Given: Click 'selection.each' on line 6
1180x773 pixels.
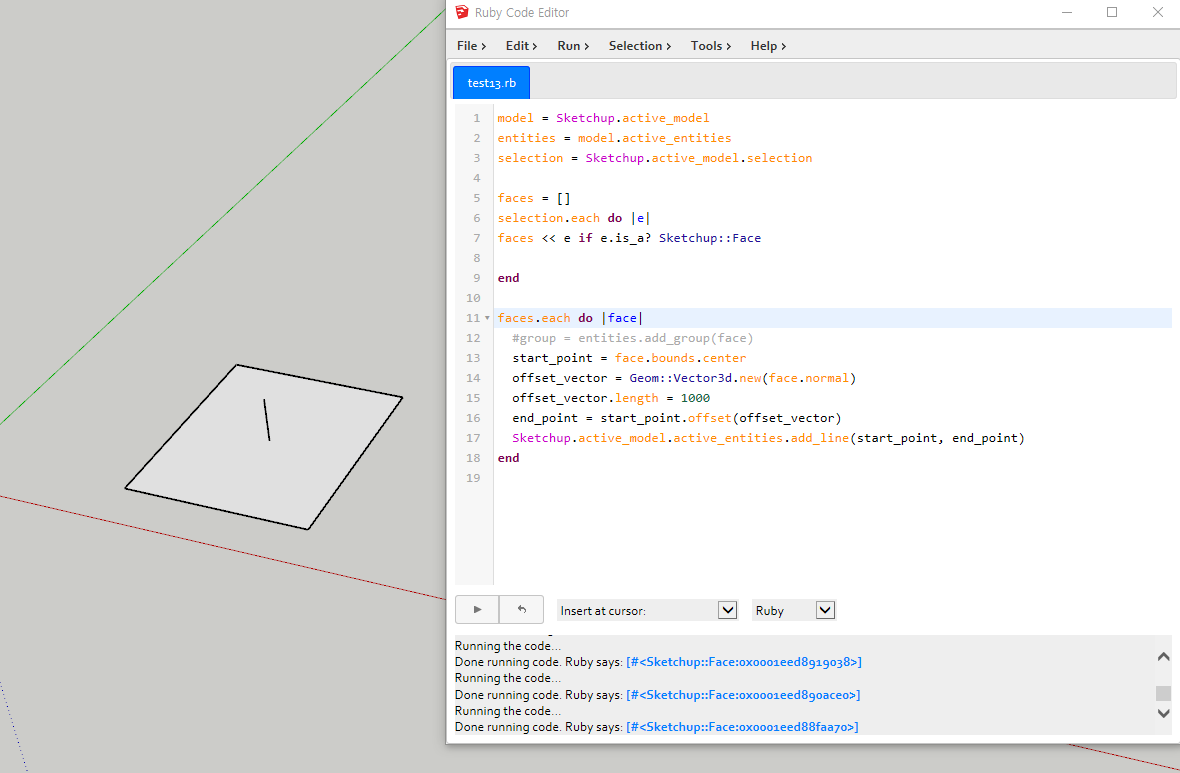Looking at the screenshot, I should tap(549, 218).
